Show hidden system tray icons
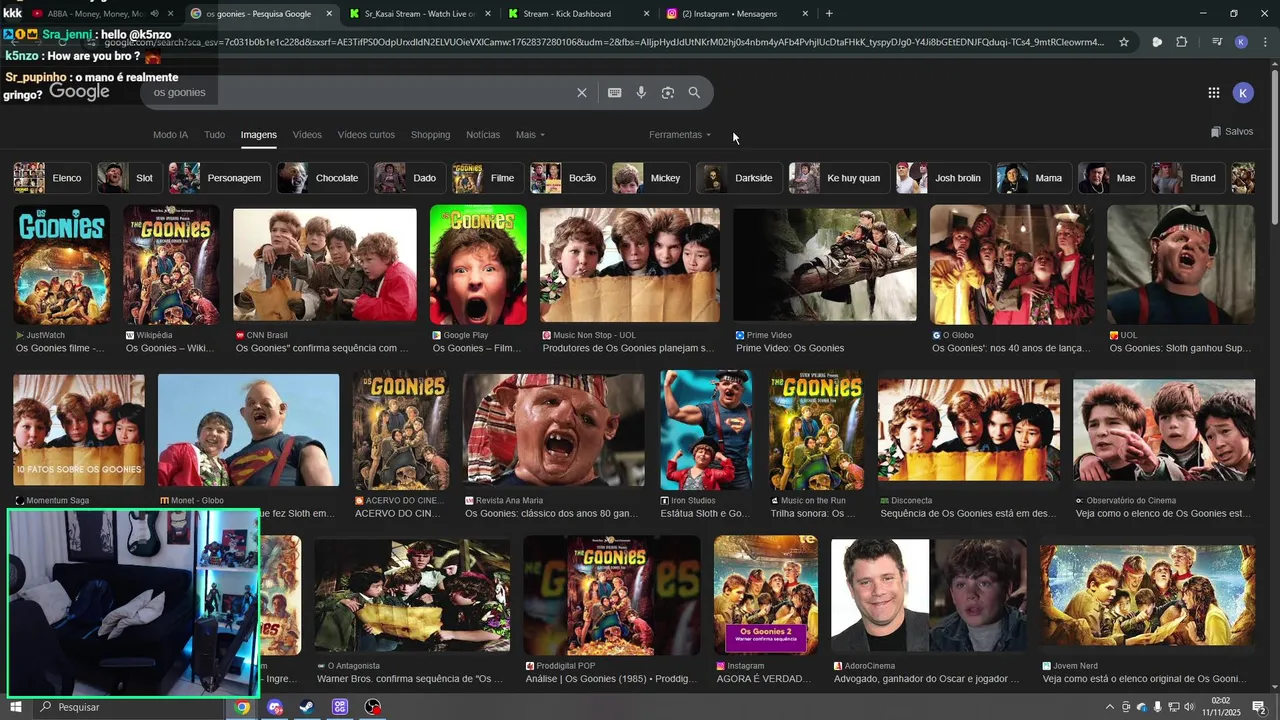The height and width of the screenshot is (720, 1280). tap(1109, 707)
